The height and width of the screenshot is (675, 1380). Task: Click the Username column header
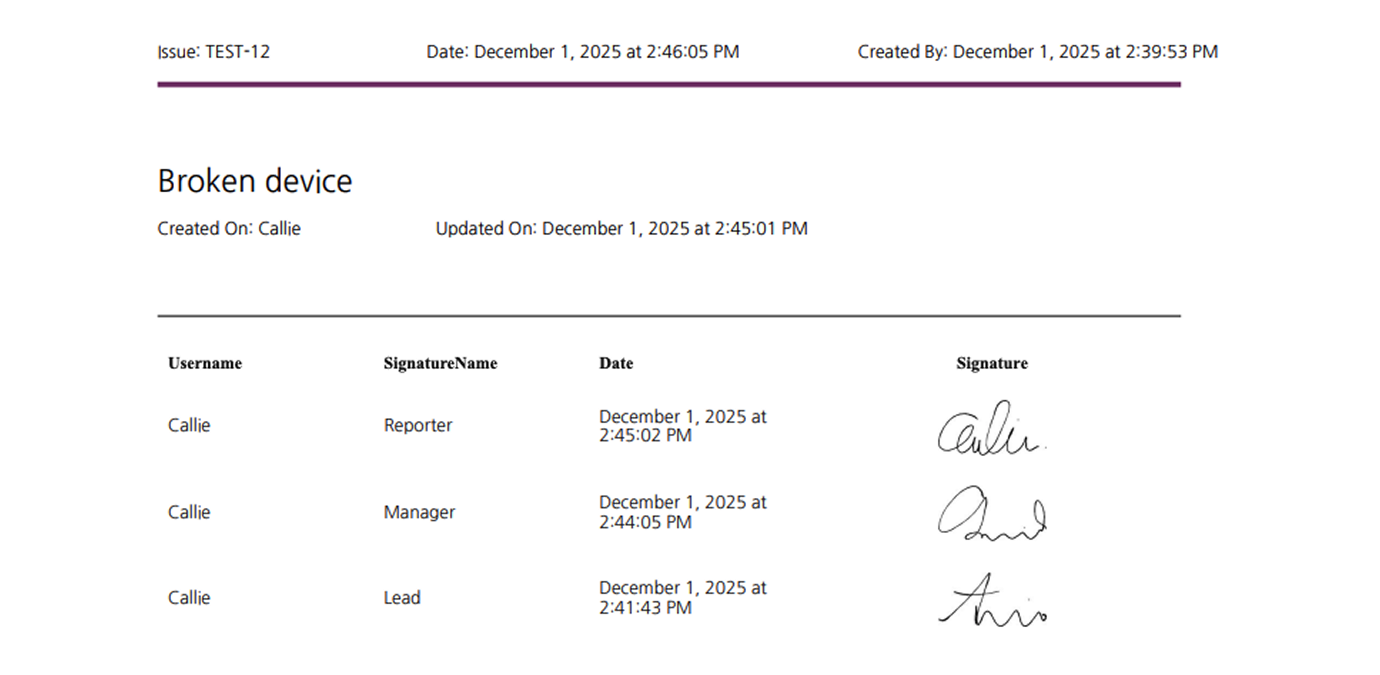[x=205, y=363]
